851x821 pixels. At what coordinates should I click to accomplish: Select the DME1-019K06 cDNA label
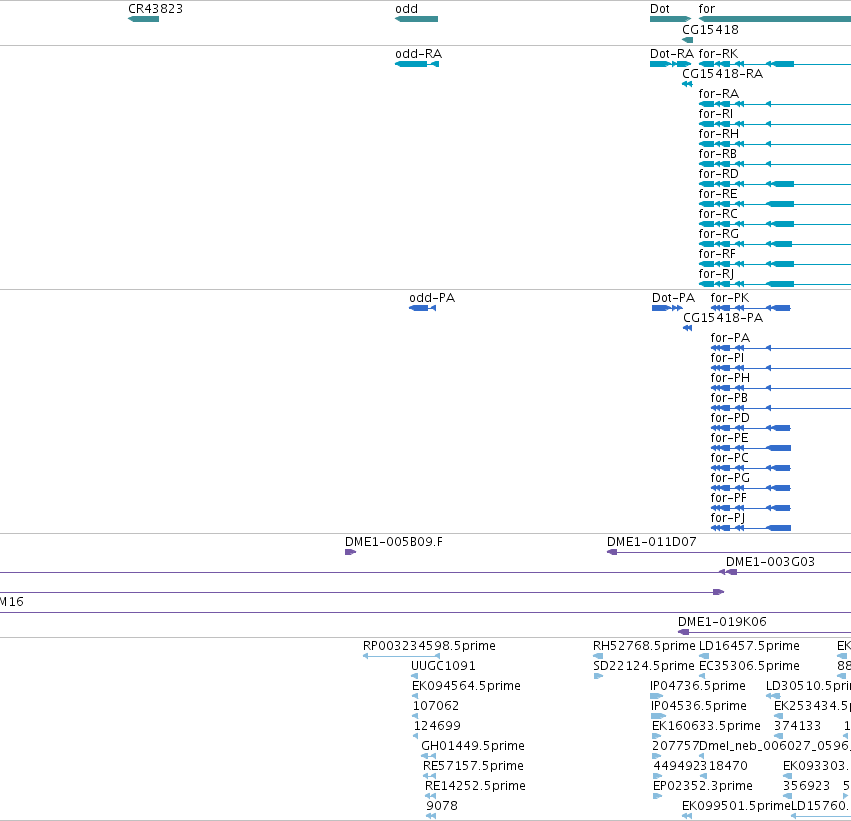coord(722,622)
